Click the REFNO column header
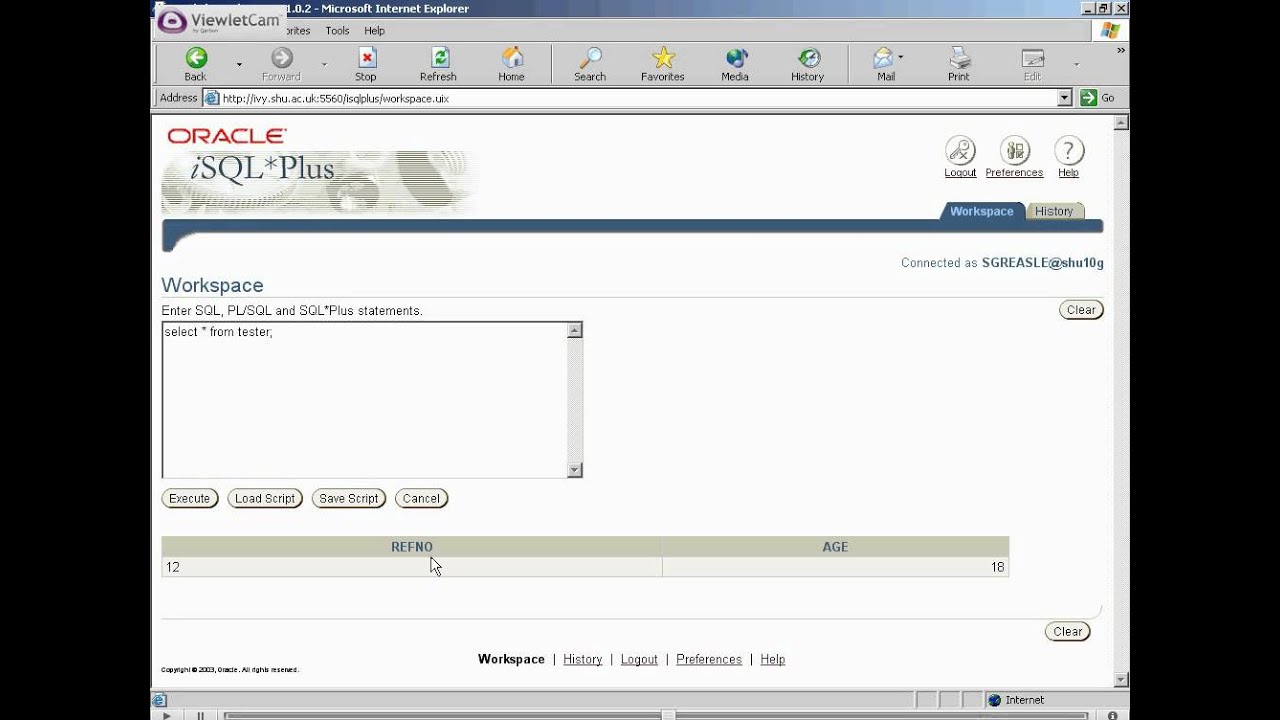This screenshot has height=720, width=1280. 412,547
